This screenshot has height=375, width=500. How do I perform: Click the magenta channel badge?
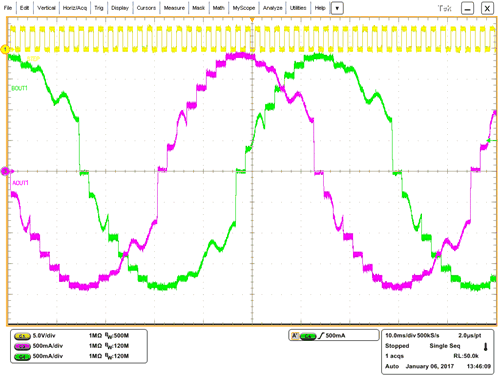pyautogui.click(x=22, y=346)
